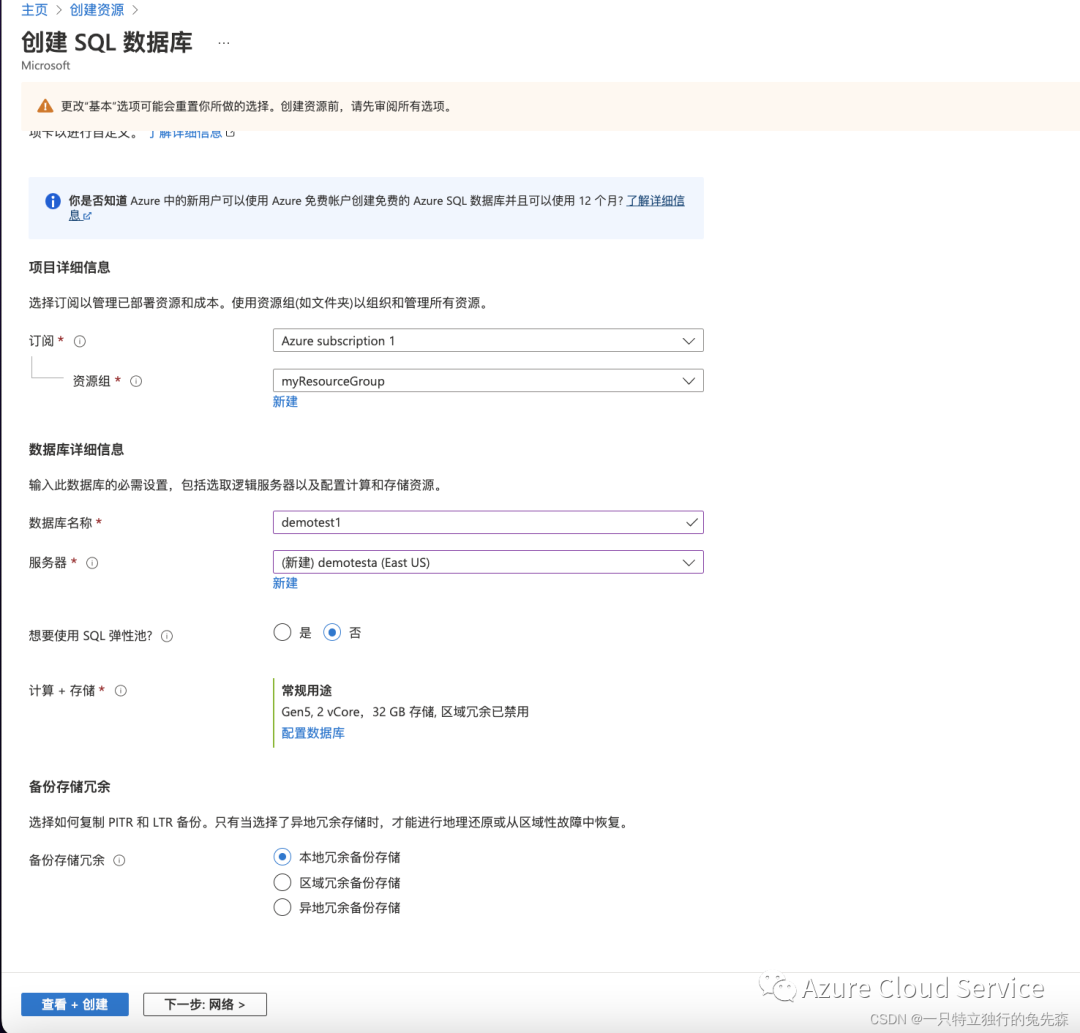
Task: Choose 异地冗余备份存储 option
Action: click(x=282, y=907)
